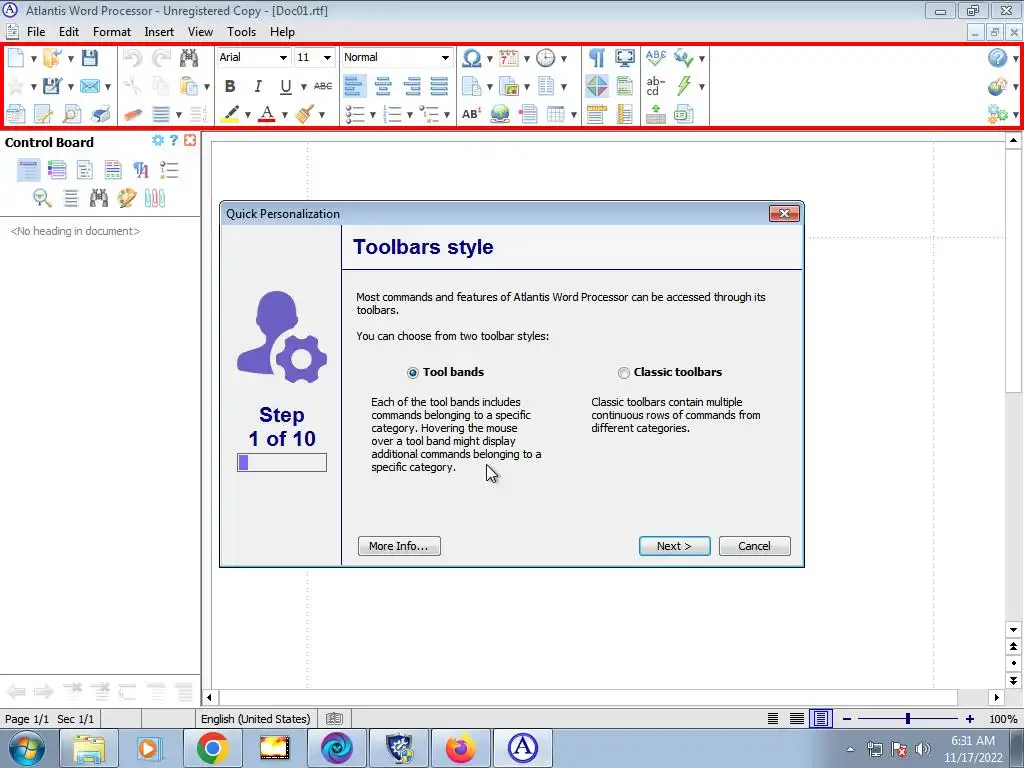The image size is (1024, 768).
Task: Expand the insert table arrow
Action: coord(573,115)
